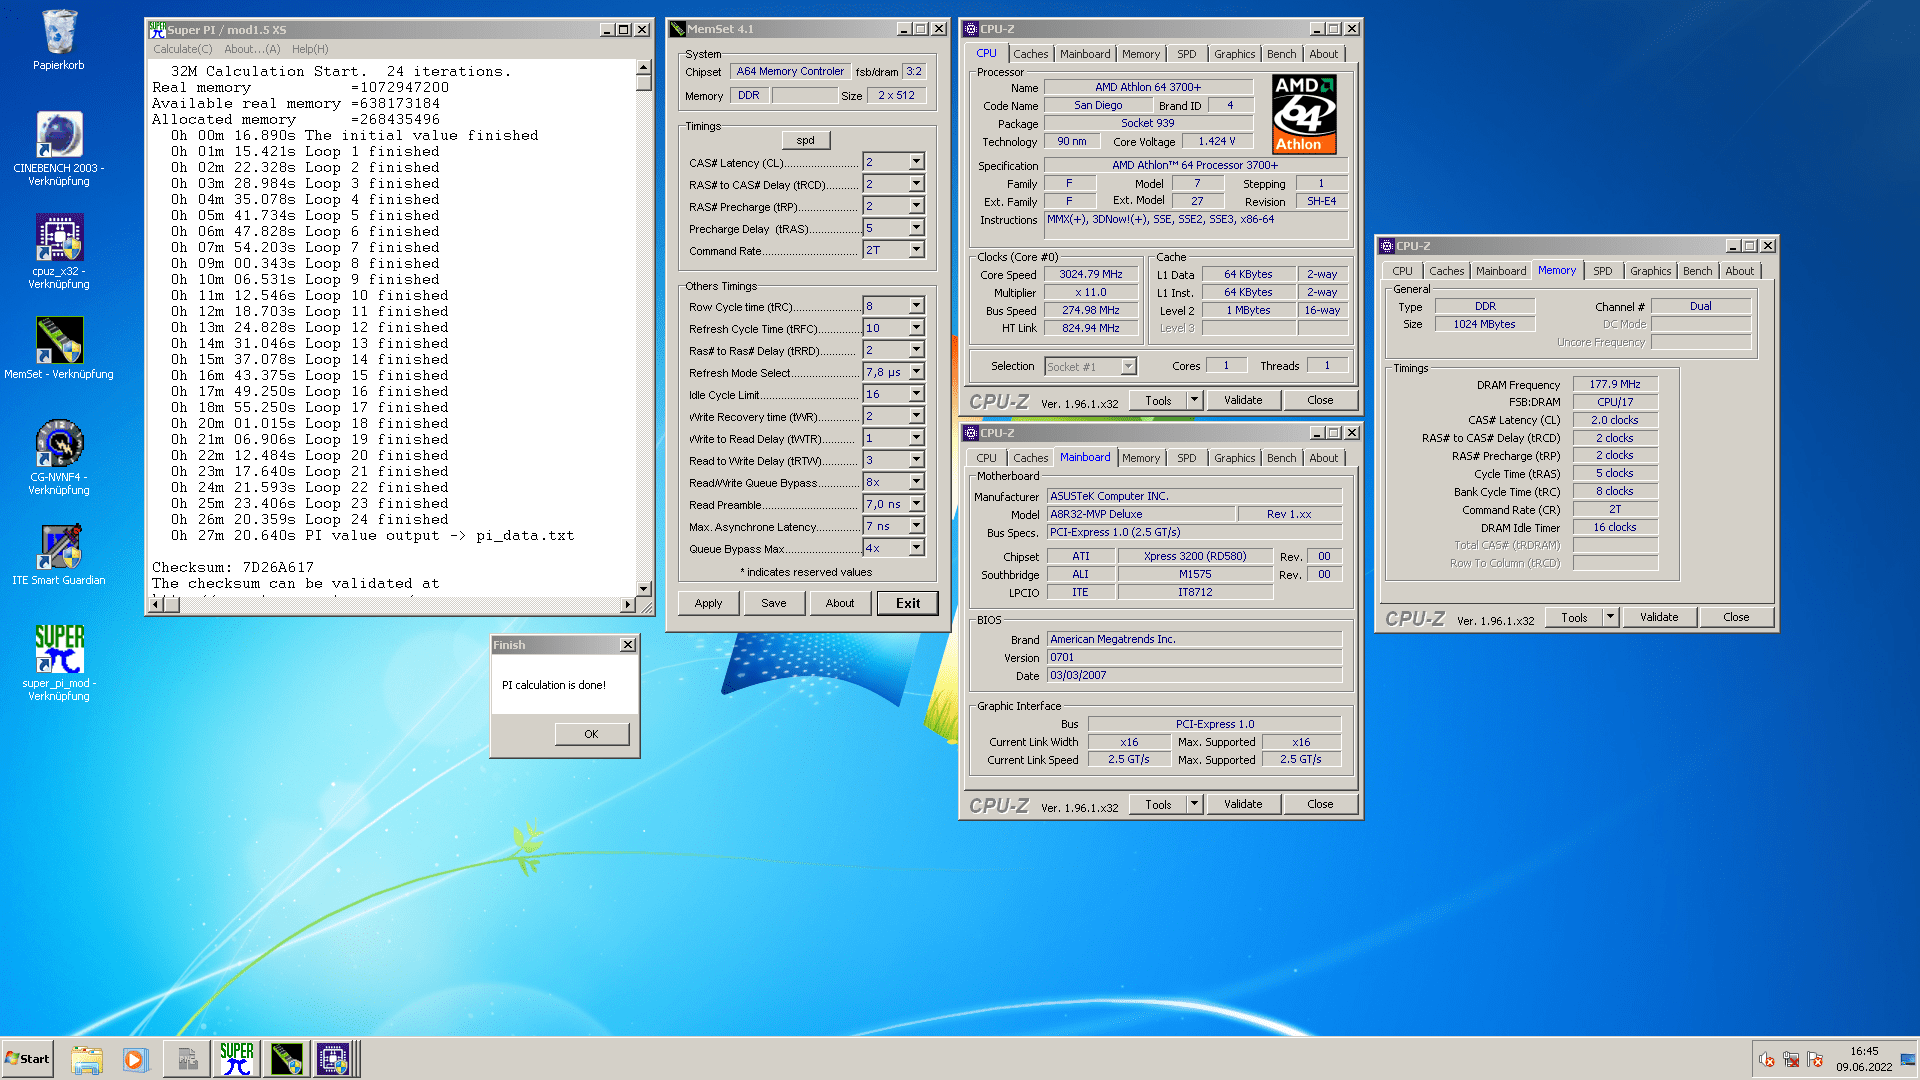
Task: Click the Super PI window title icon
Action: [157, 29]
